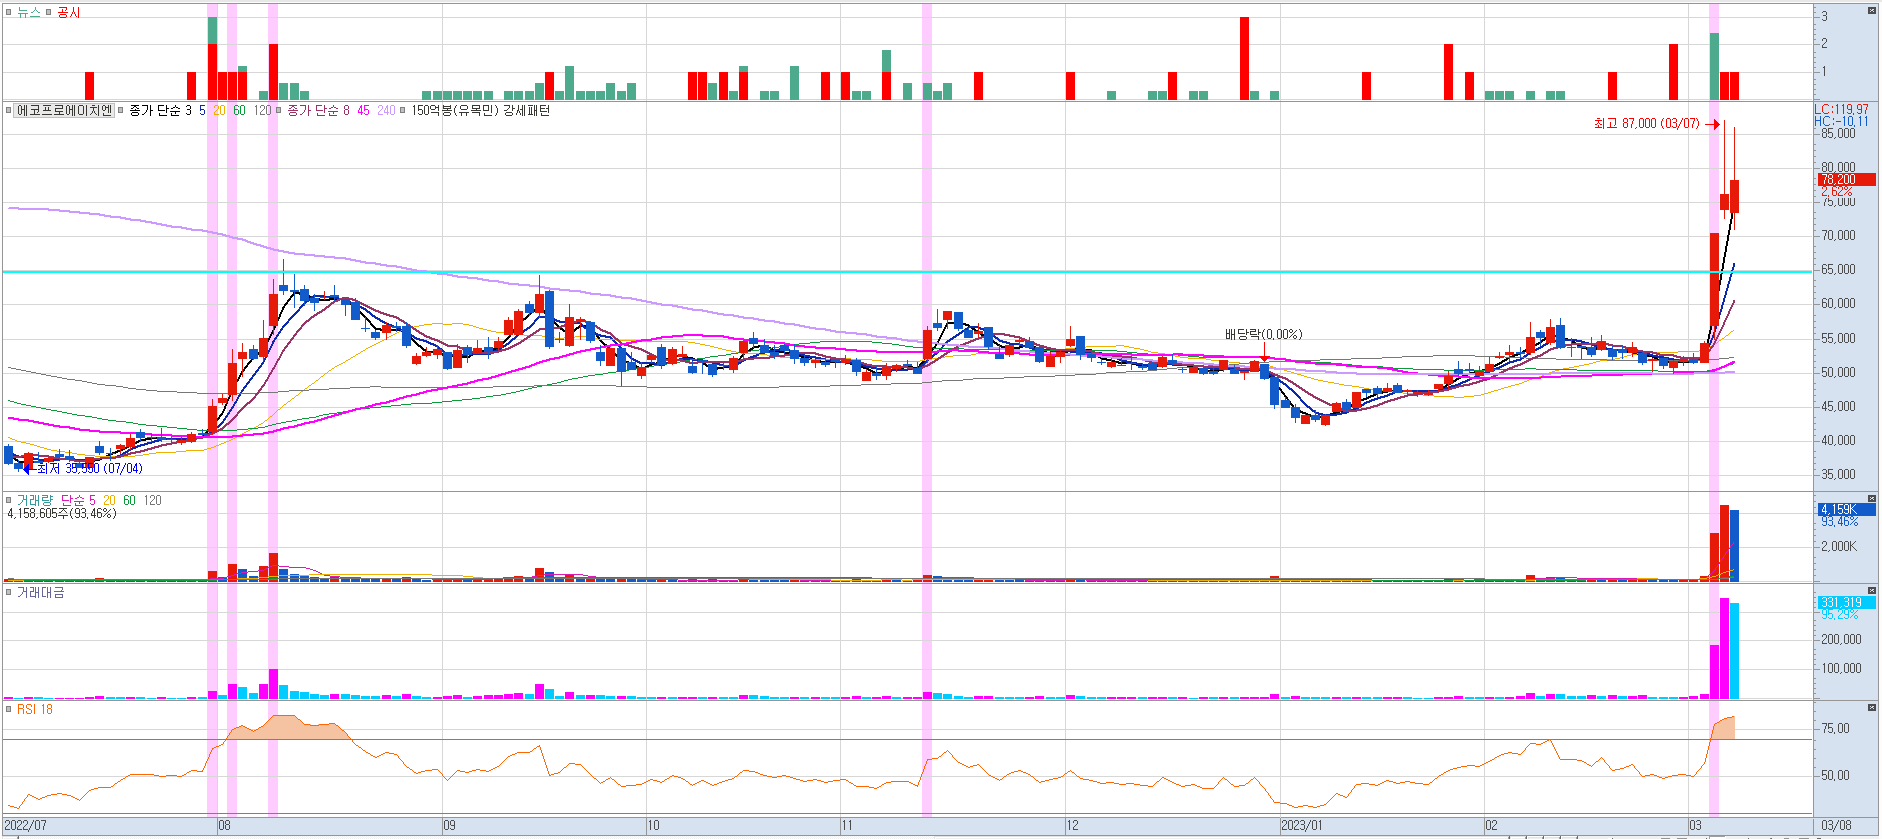The height and width of the screenshot is (839, 1882).
Task: Click the lavender 240 period label
Action: point(386,110)
